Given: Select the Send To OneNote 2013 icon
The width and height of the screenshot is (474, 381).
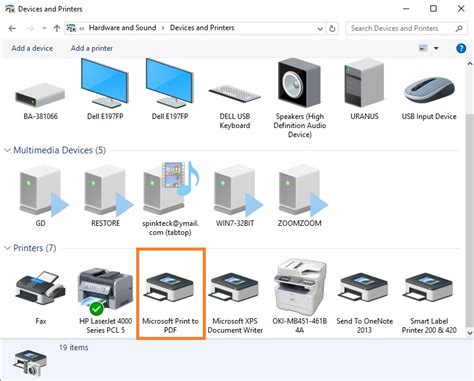Looking at the screenshot, I should pyautogui.click(x=364, y=288).
